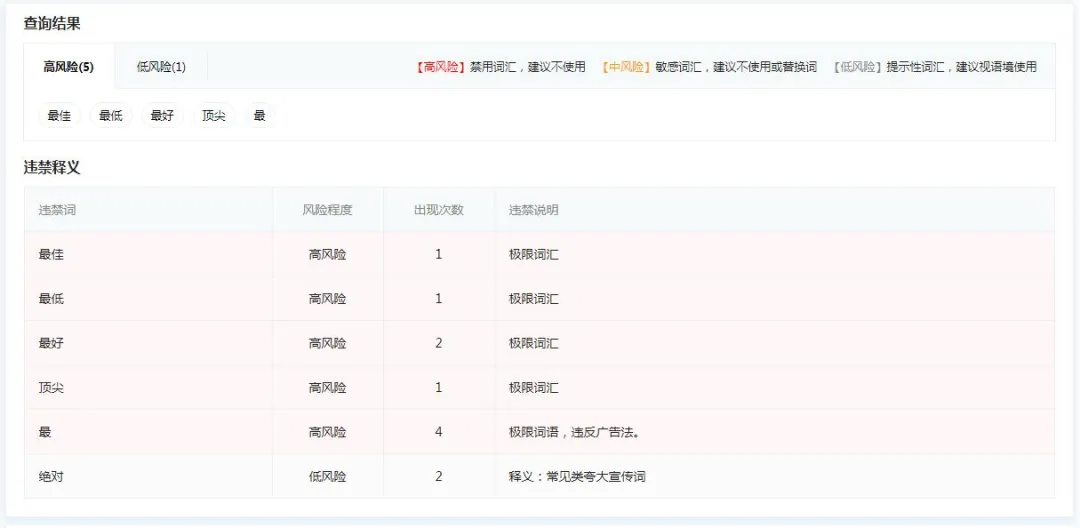
Task: Click 提示性词汇，建议视语境使用 legend text
Action: pos(961,67)
